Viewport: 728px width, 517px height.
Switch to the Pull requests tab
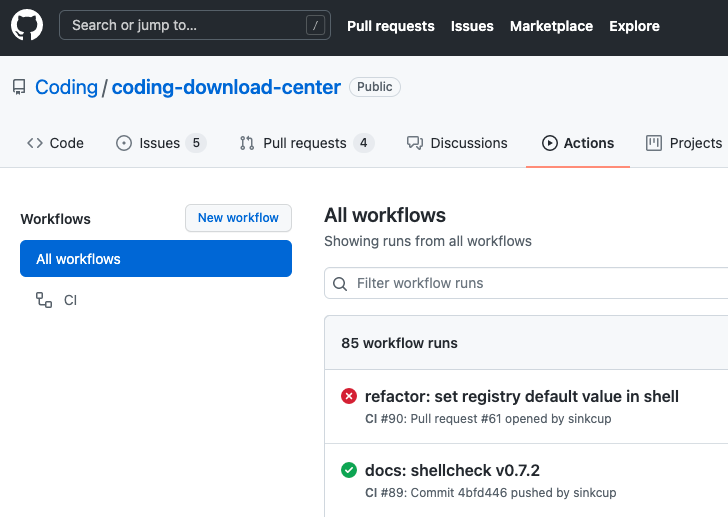click(x=305, y=143)
